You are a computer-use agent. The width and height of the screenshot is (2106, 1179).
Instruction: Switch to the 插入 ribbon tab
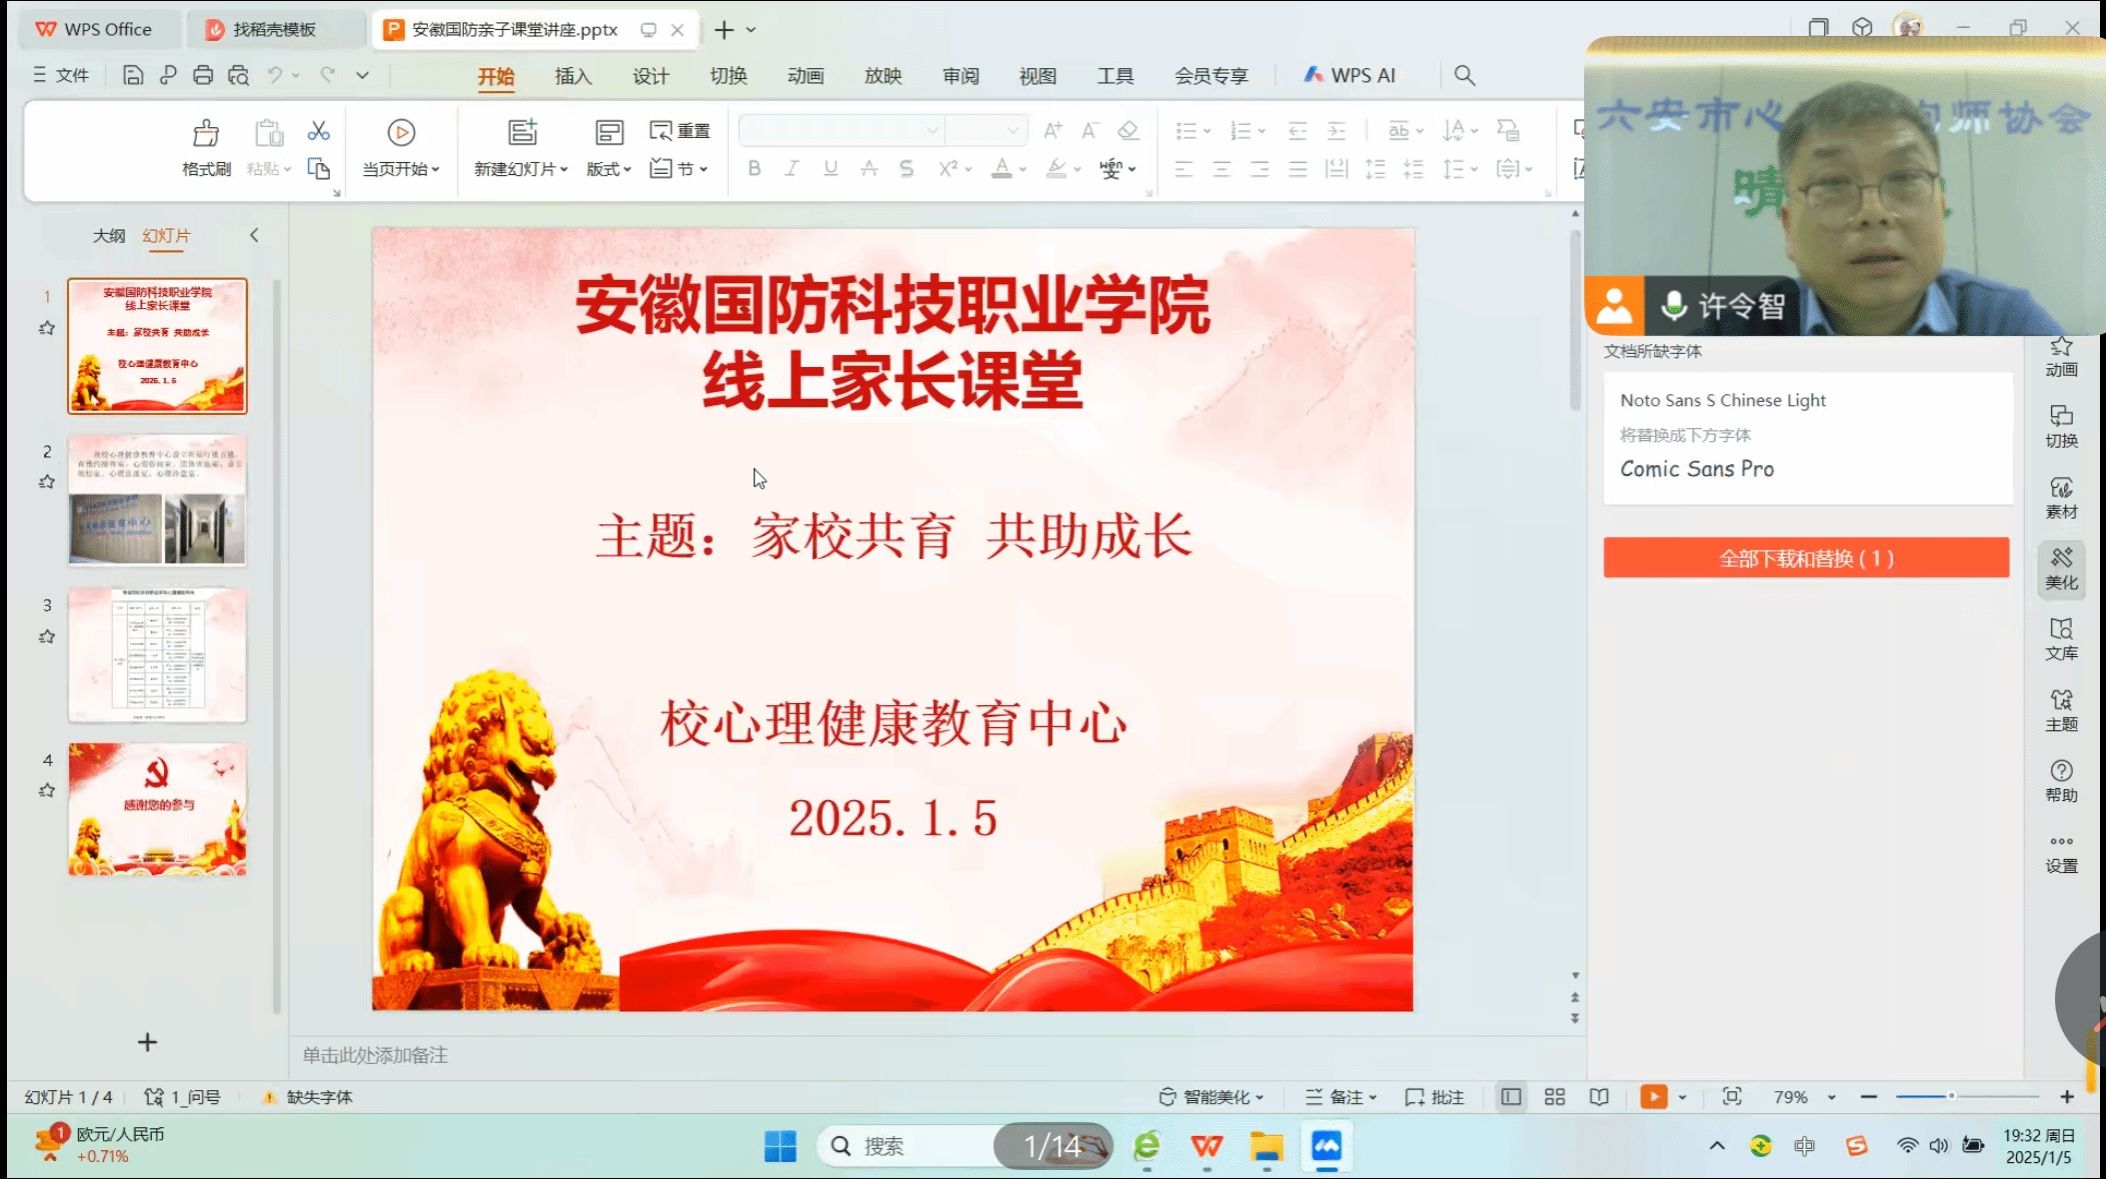[x=573, y=76]
